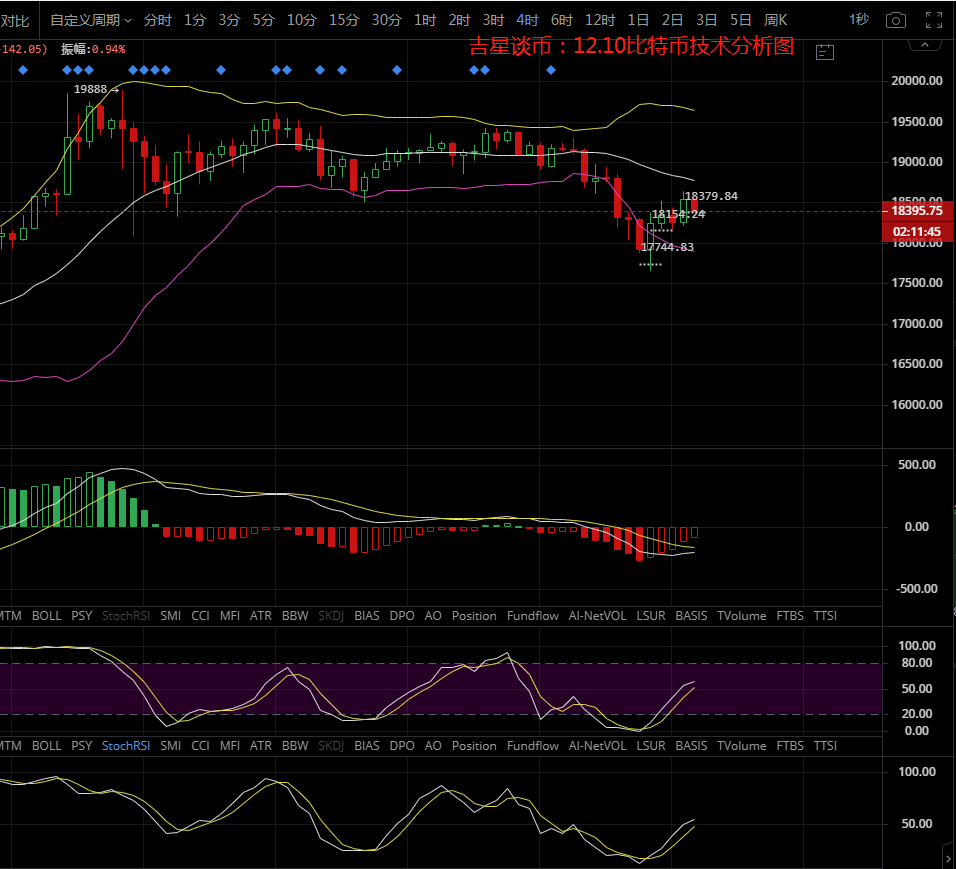Enable AI-NetVOL indicator in second indicator row
The height and width of the screenshot is (869, 956).
[x=597, y=746]
